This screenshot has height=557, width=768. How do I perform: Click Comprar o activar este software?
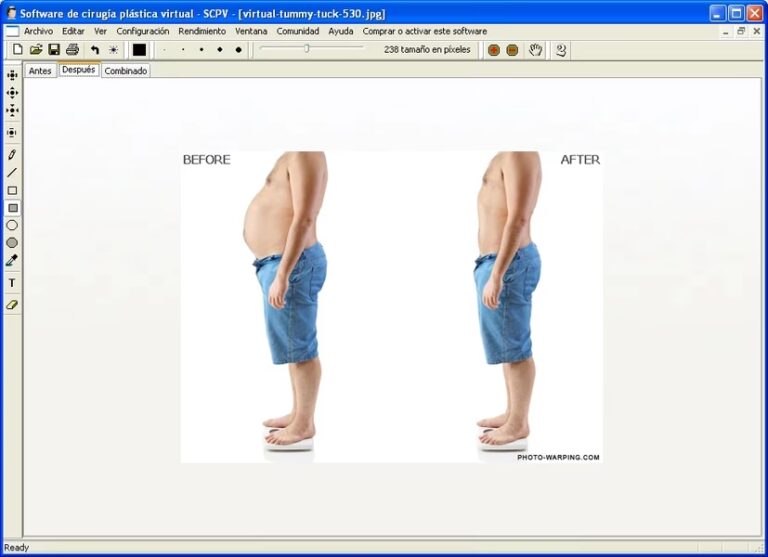[x=424, y=31]
